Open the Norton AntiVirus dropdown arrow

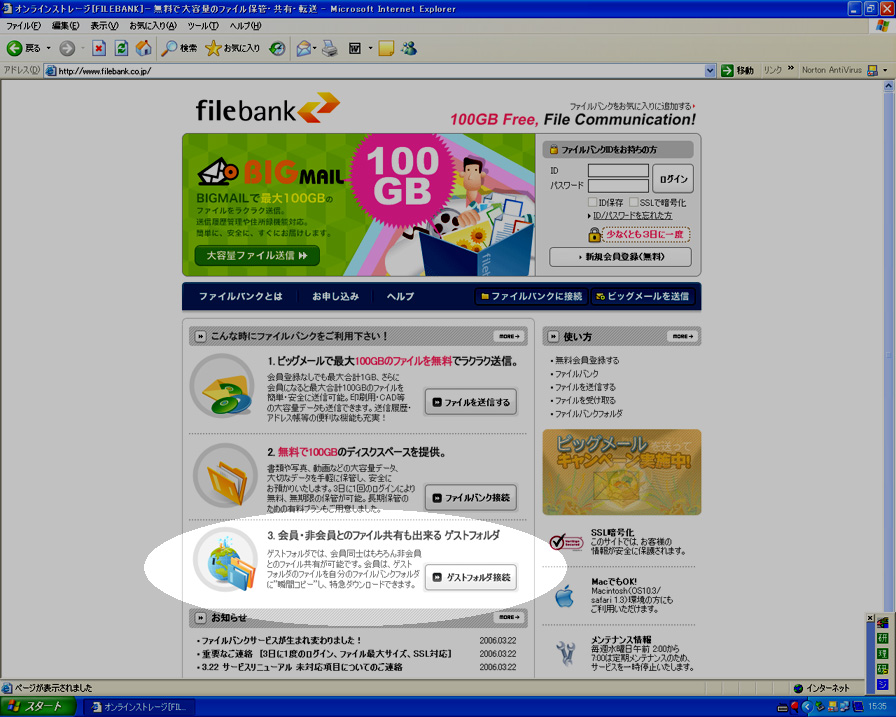point(885,70)
